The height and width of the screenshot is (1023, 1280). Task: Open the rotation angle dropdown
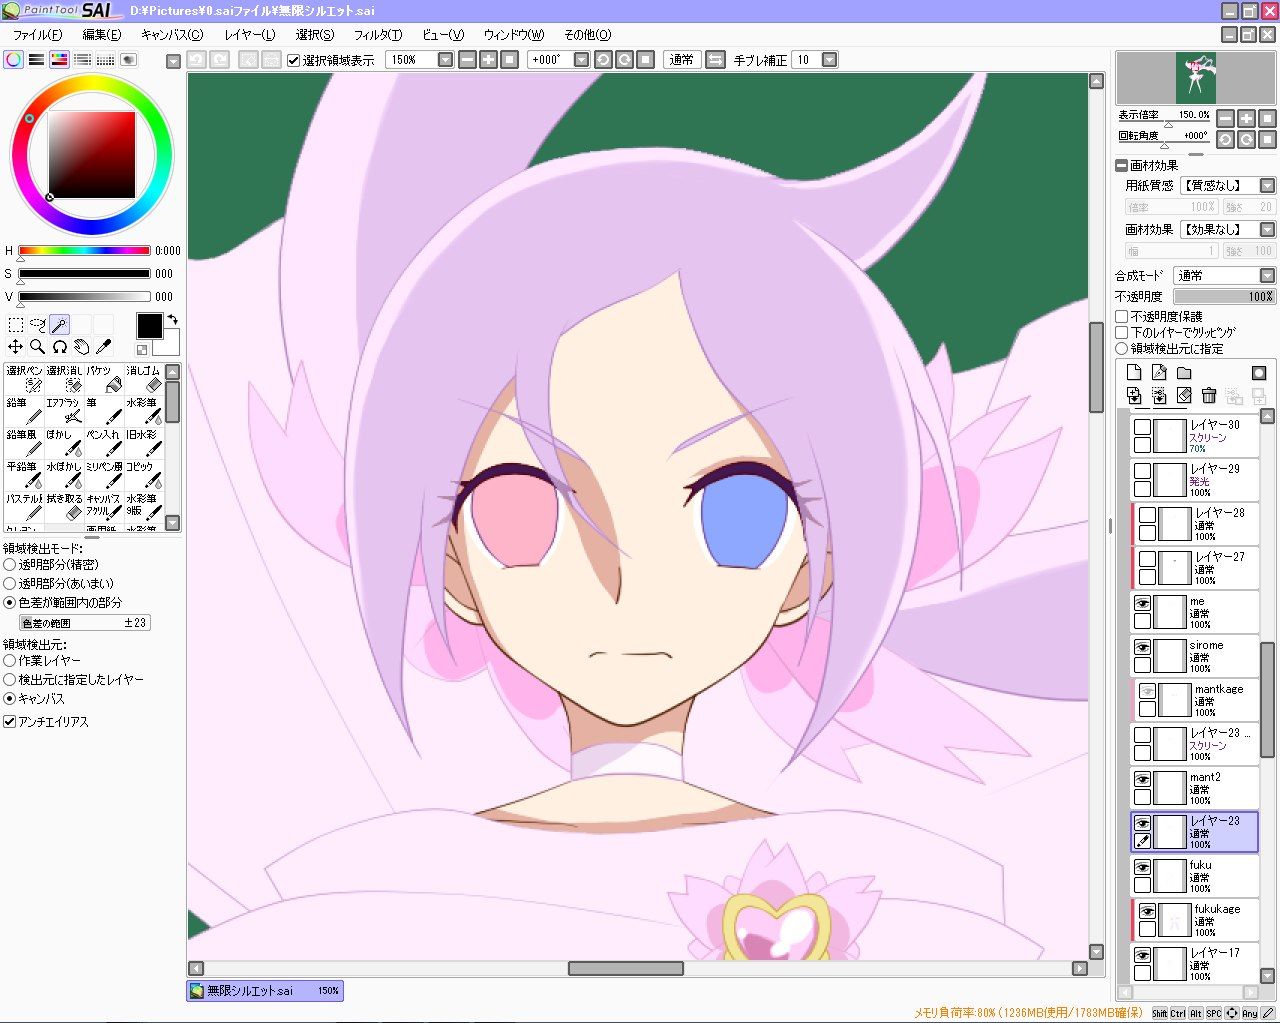(581, 60)
